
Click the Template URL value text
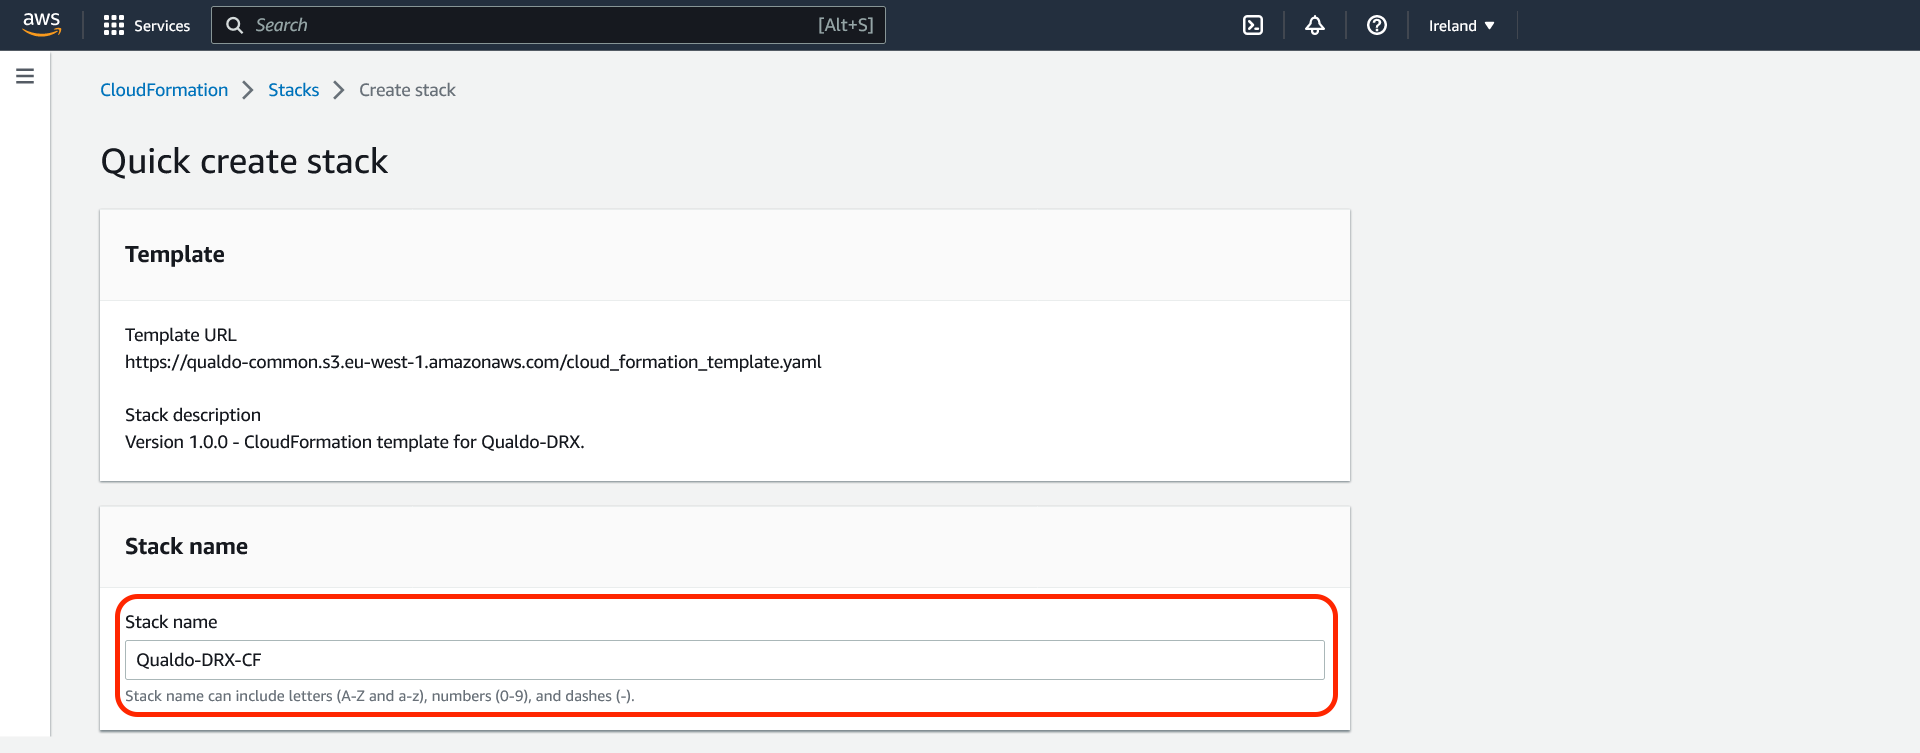[x=473, y=362]
